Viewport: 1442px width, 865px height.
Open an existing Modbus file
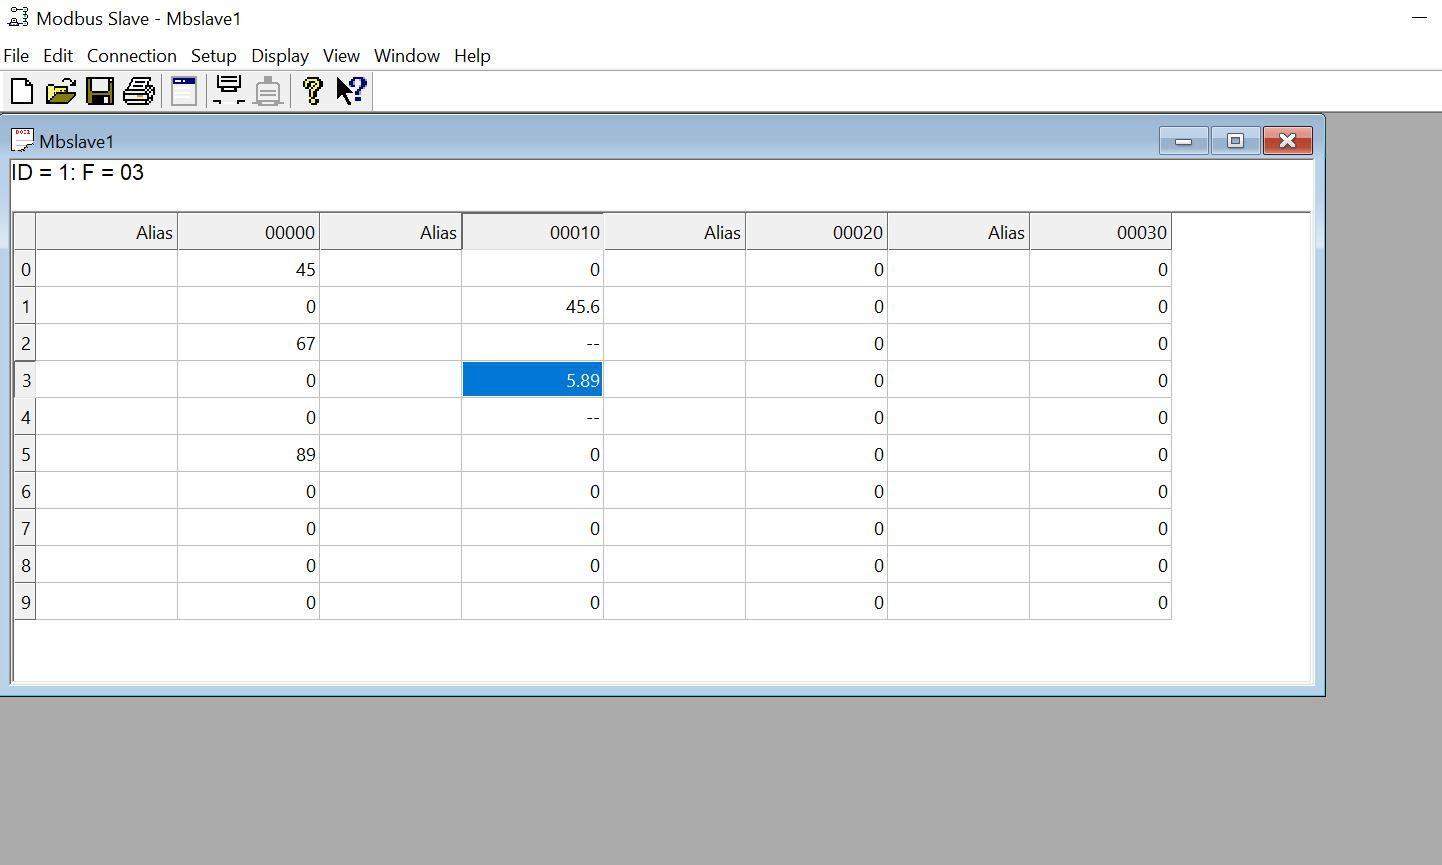[61, 91]
